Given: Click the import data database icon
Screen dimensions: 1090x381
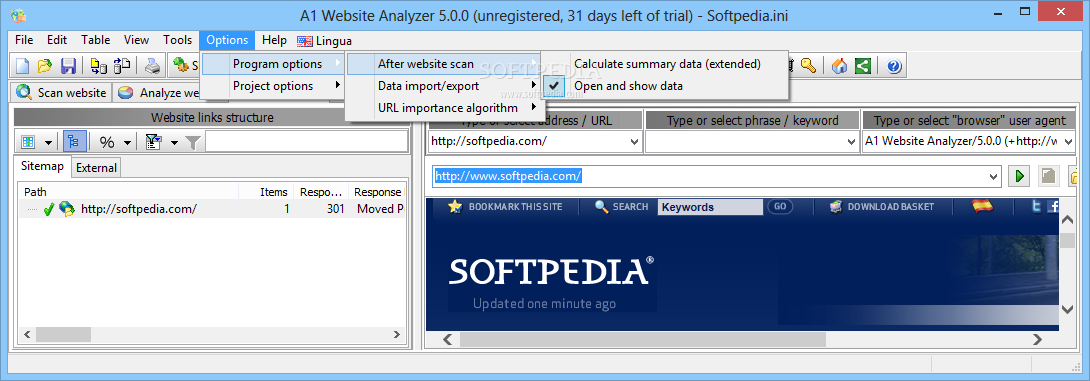Looking at the screenshot, I should [99, 66].
